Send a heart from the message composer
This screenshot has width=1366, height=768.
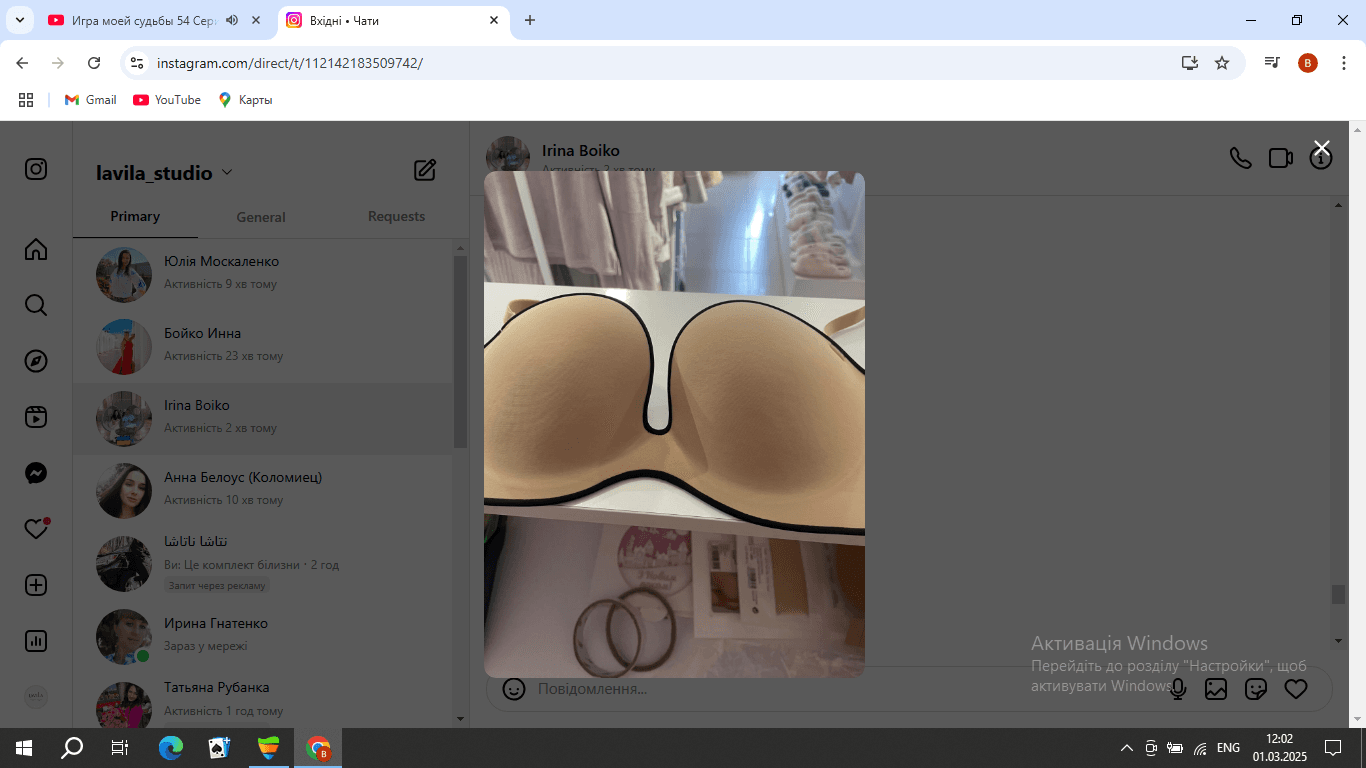(x=1296, y=689)
